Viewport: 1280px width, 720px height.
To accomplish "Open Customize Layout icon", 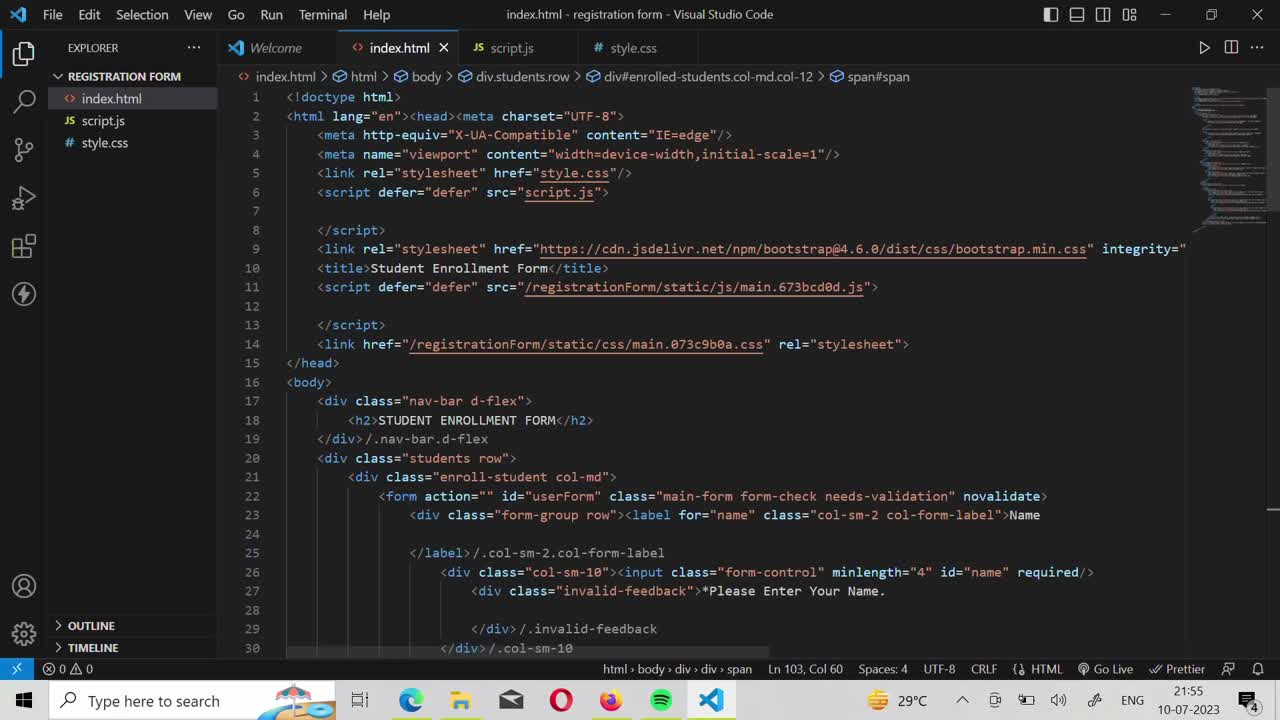I will click(x=1129, y=15).
